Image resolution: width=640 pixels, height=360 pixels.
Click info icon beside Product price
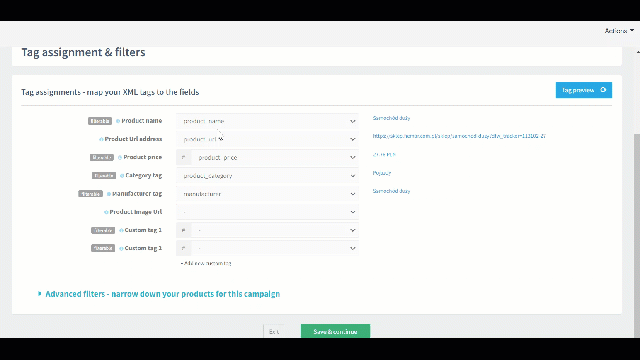[120, 158]
